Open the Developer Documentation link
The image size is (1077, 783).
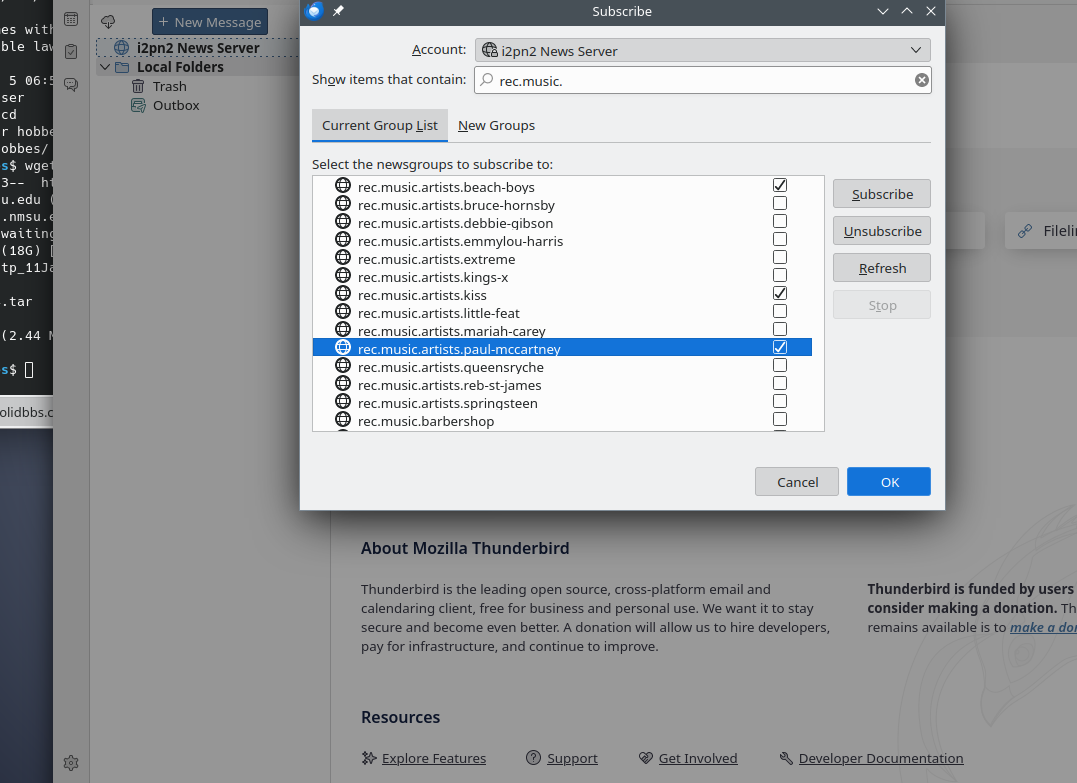pos(881,758)
